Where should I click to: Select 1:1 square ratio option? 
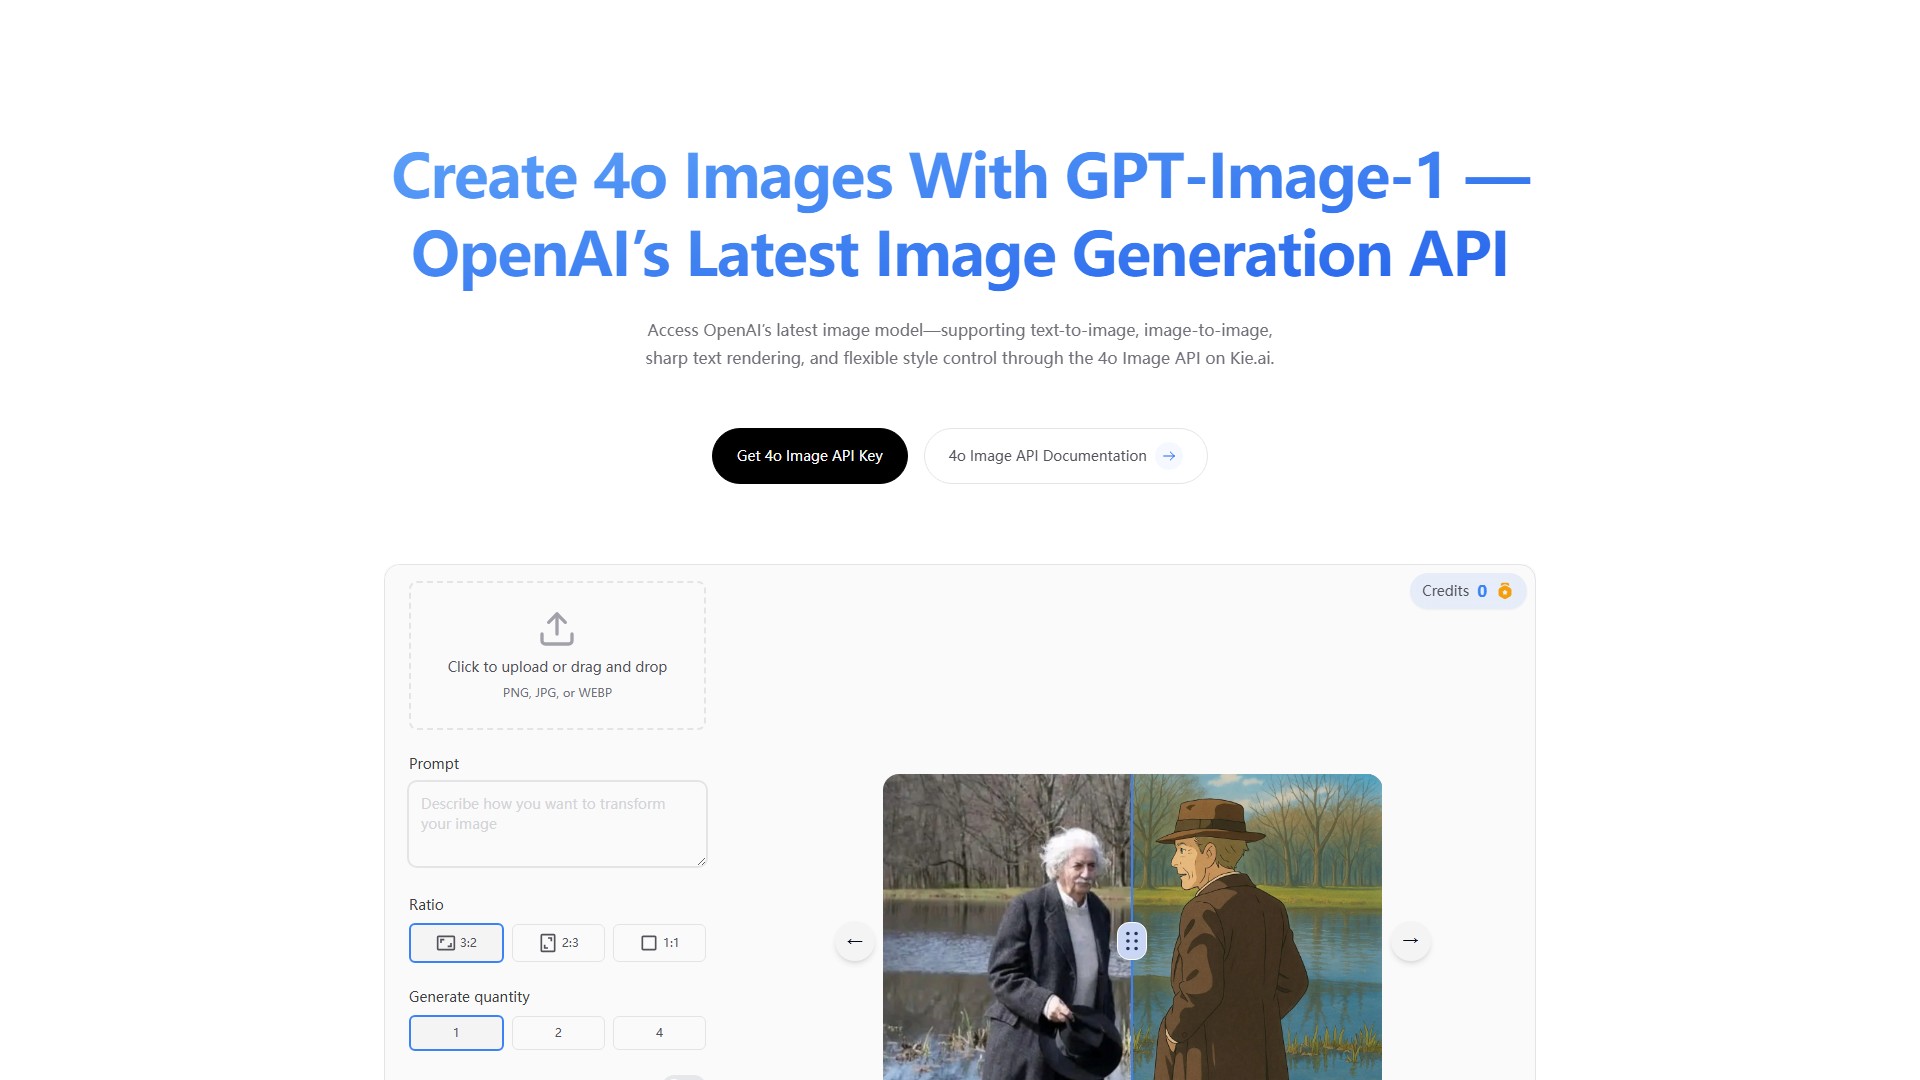coord(659,943)
